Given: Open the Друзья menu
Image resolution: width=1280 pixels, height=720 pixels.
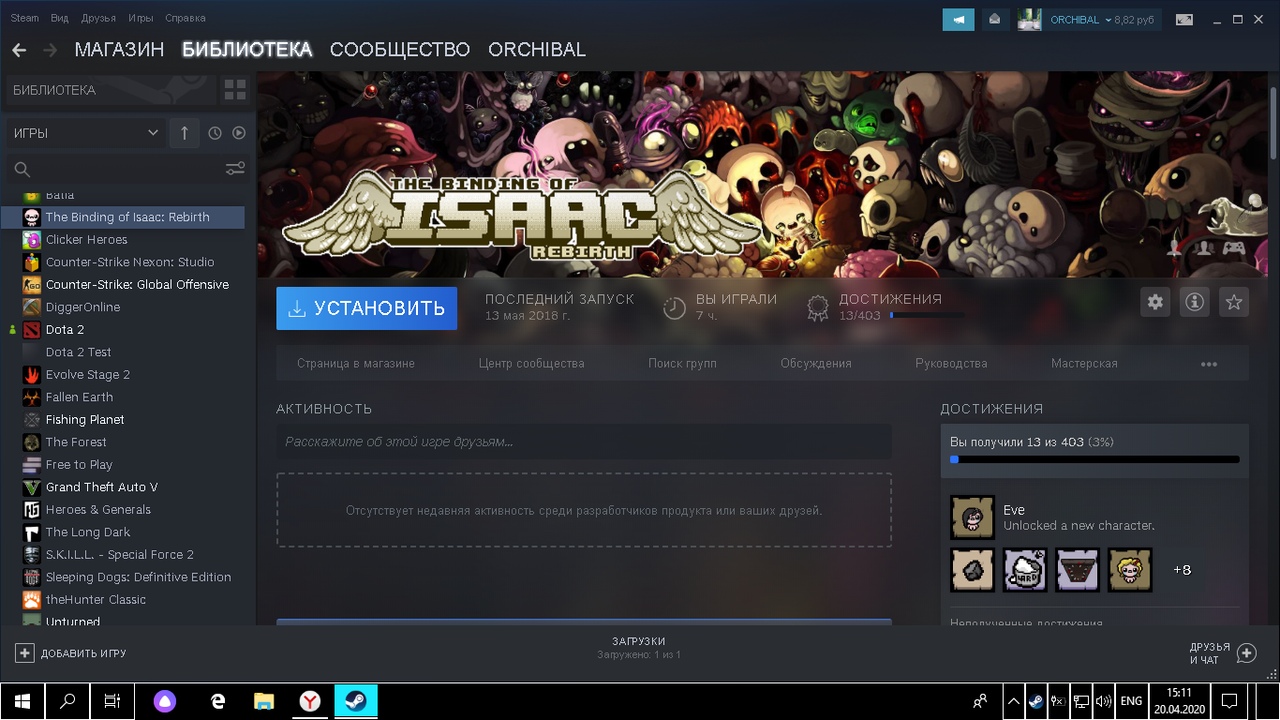Looking at the screenshot, I should [98, 18].
